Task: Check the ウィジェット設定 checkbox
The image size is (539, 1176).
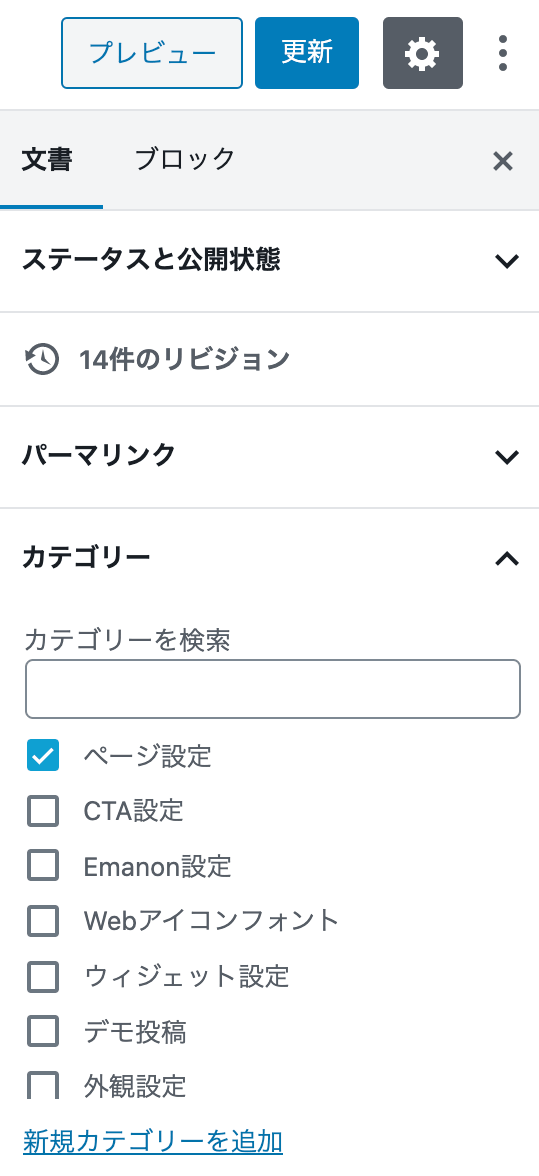Action: click(x=43, y=976)
